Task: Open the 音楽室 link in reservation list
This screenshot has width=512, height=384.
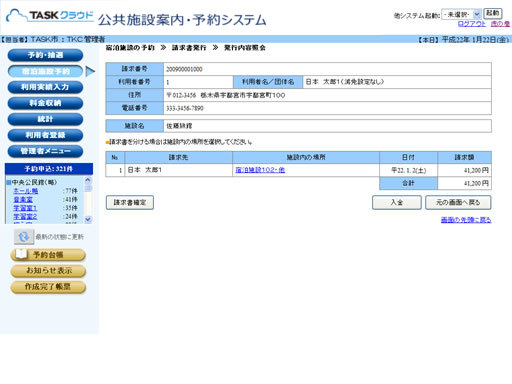Action: pos(23,199)
